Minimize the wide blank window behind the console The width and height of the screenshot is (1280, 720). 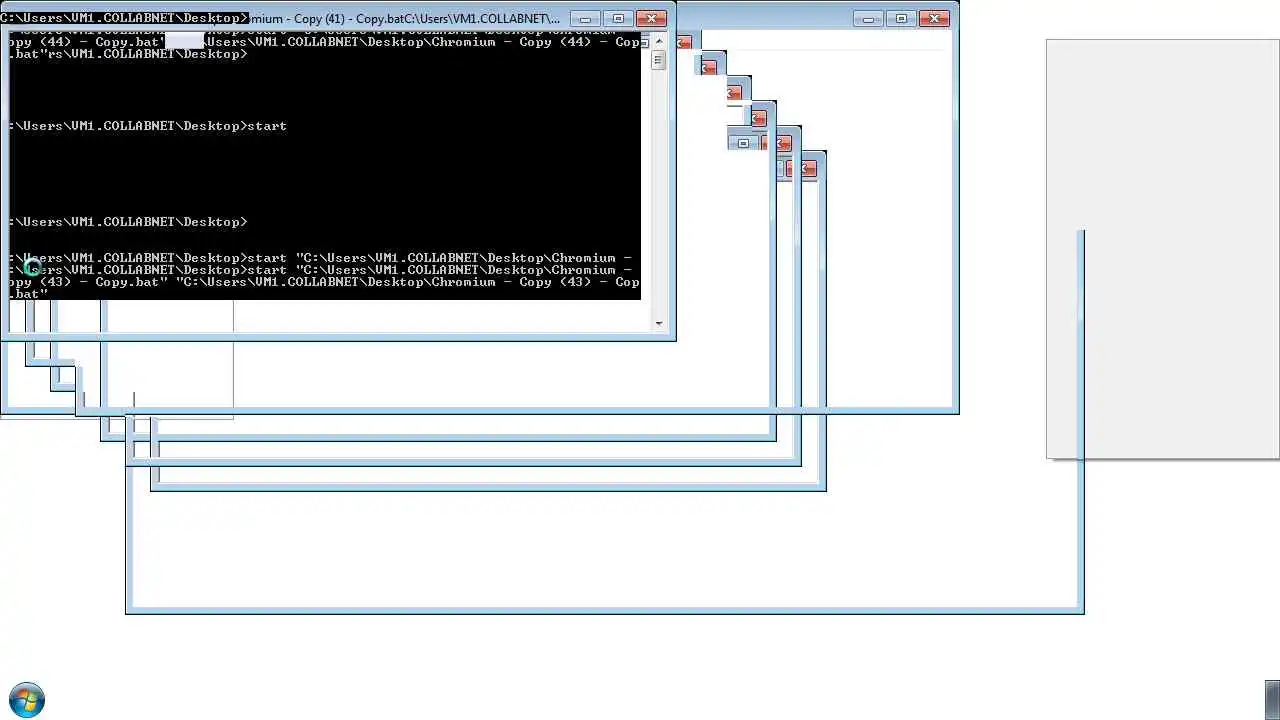pyautogui.click(x=869, y=19)
